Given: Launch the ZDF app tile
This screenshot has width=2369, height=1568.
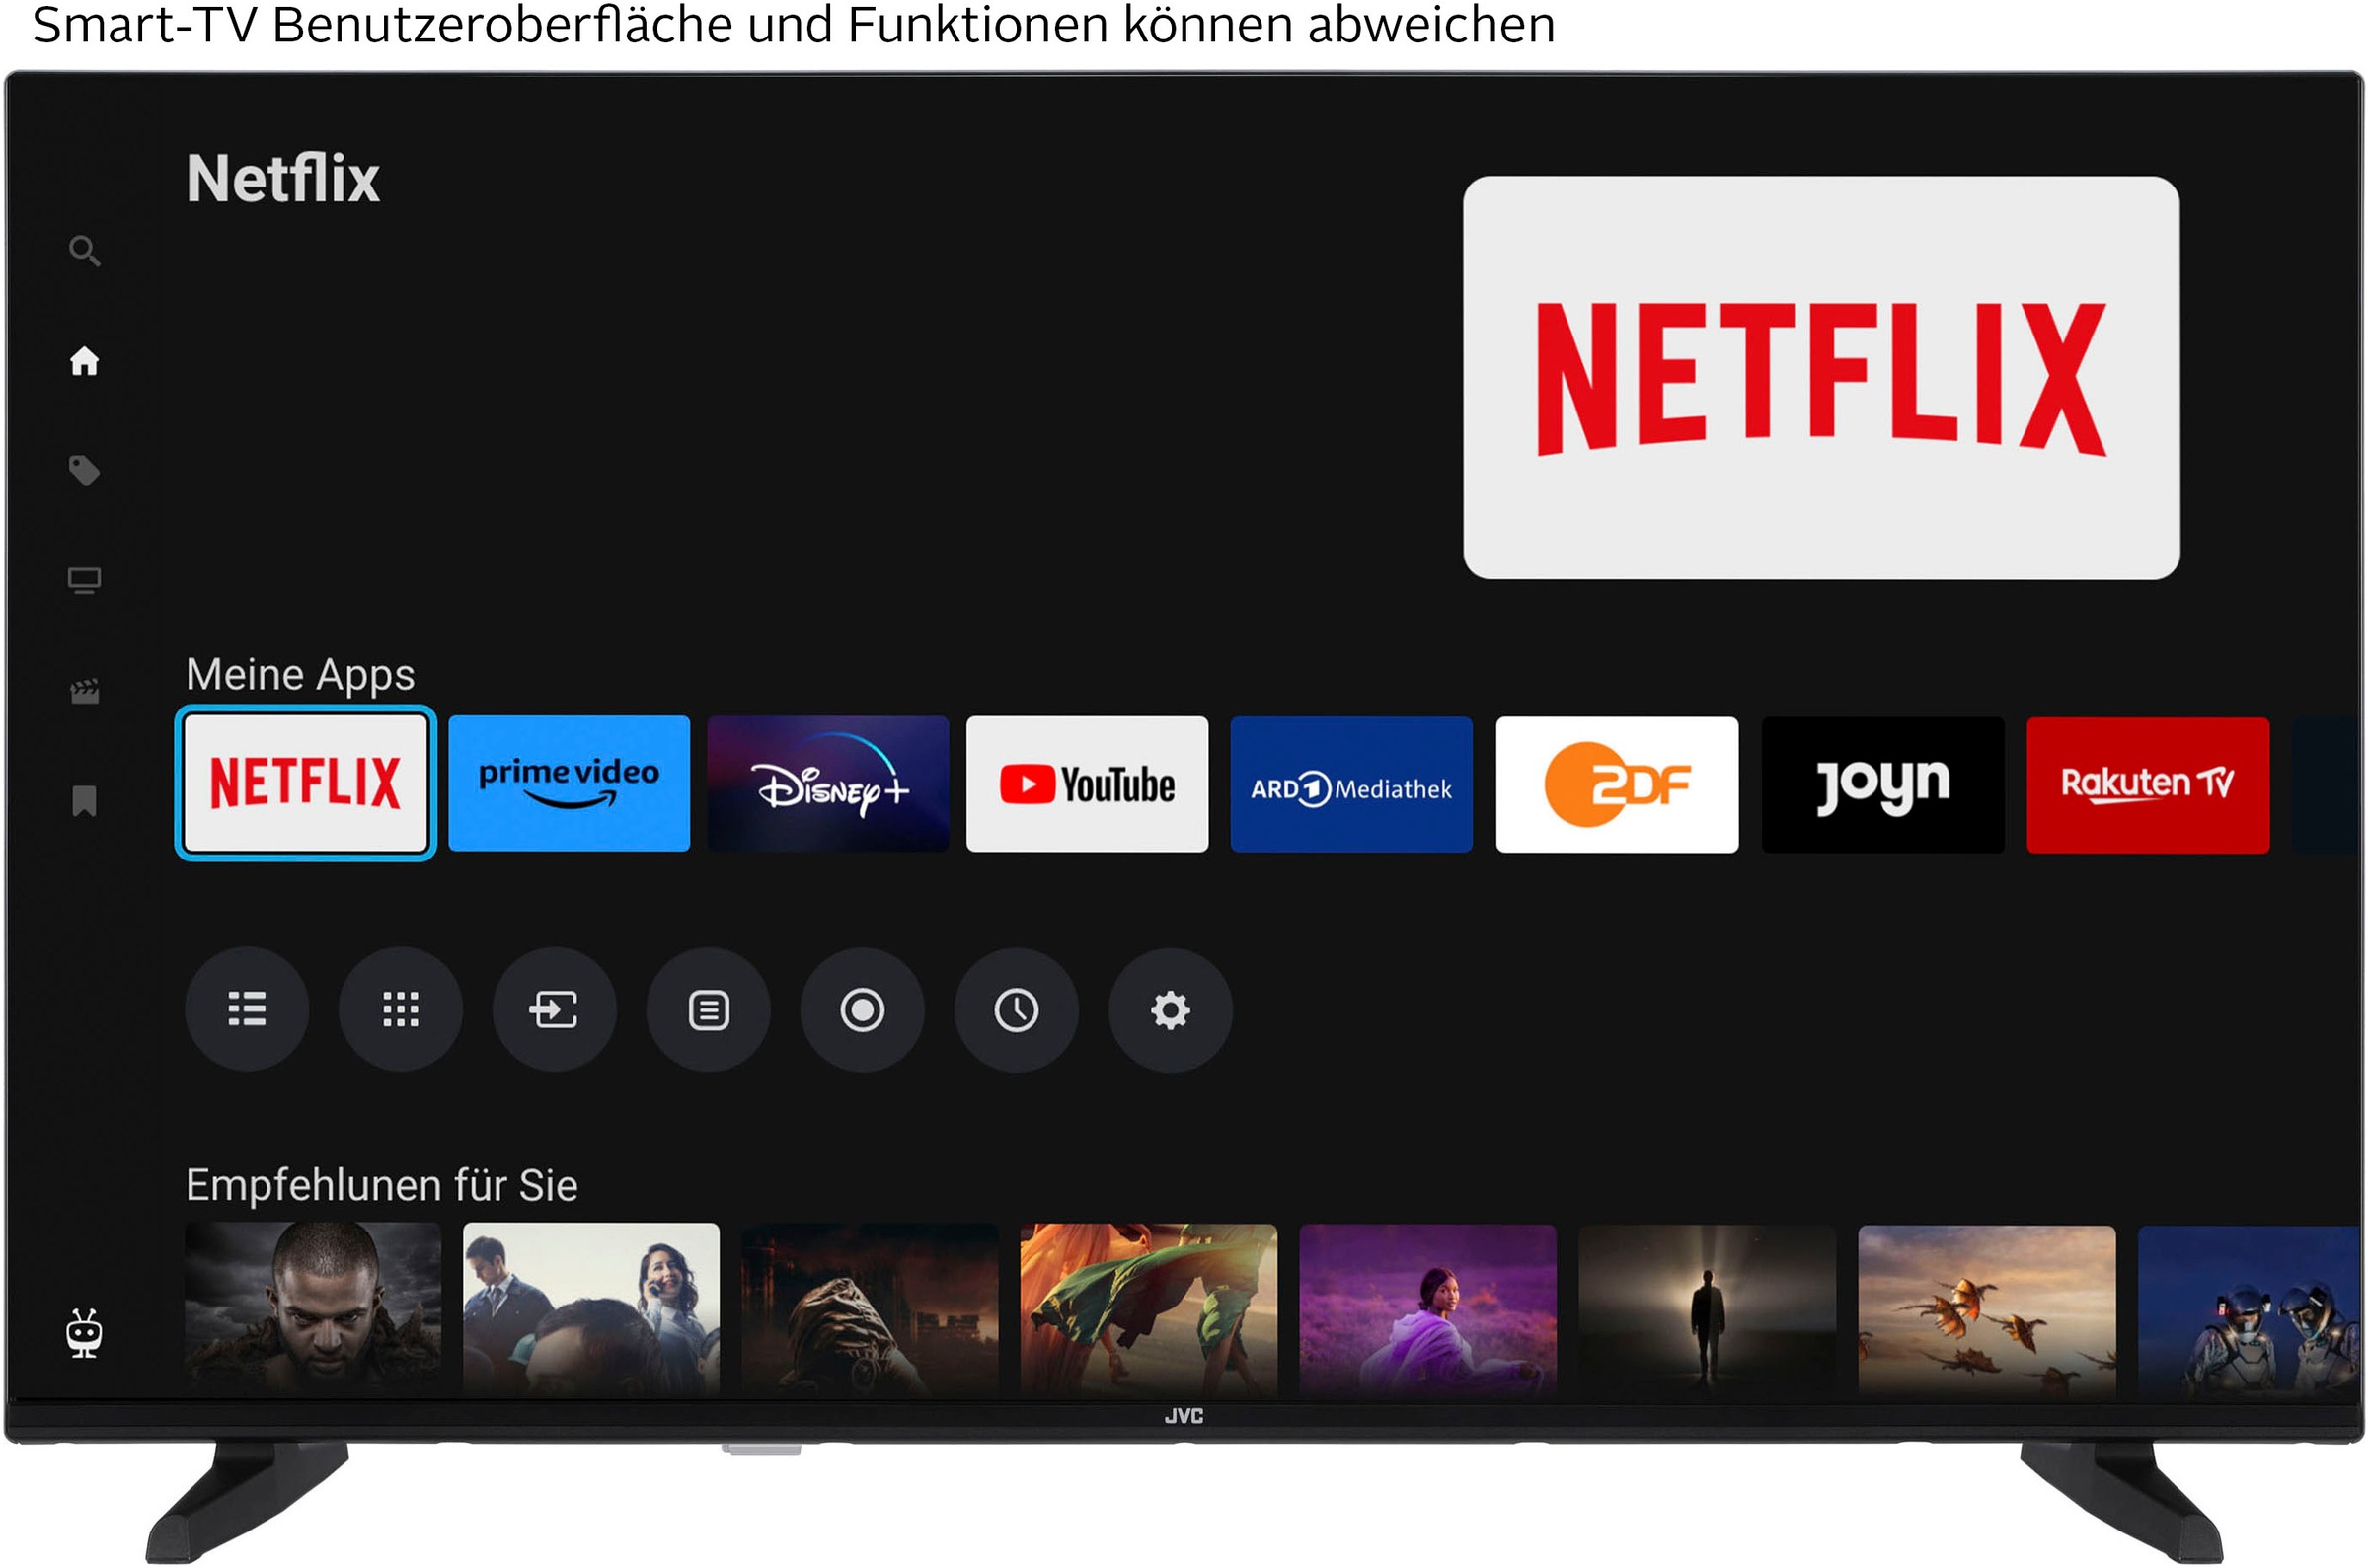Looking at the screenshot, I should 1617,785.
